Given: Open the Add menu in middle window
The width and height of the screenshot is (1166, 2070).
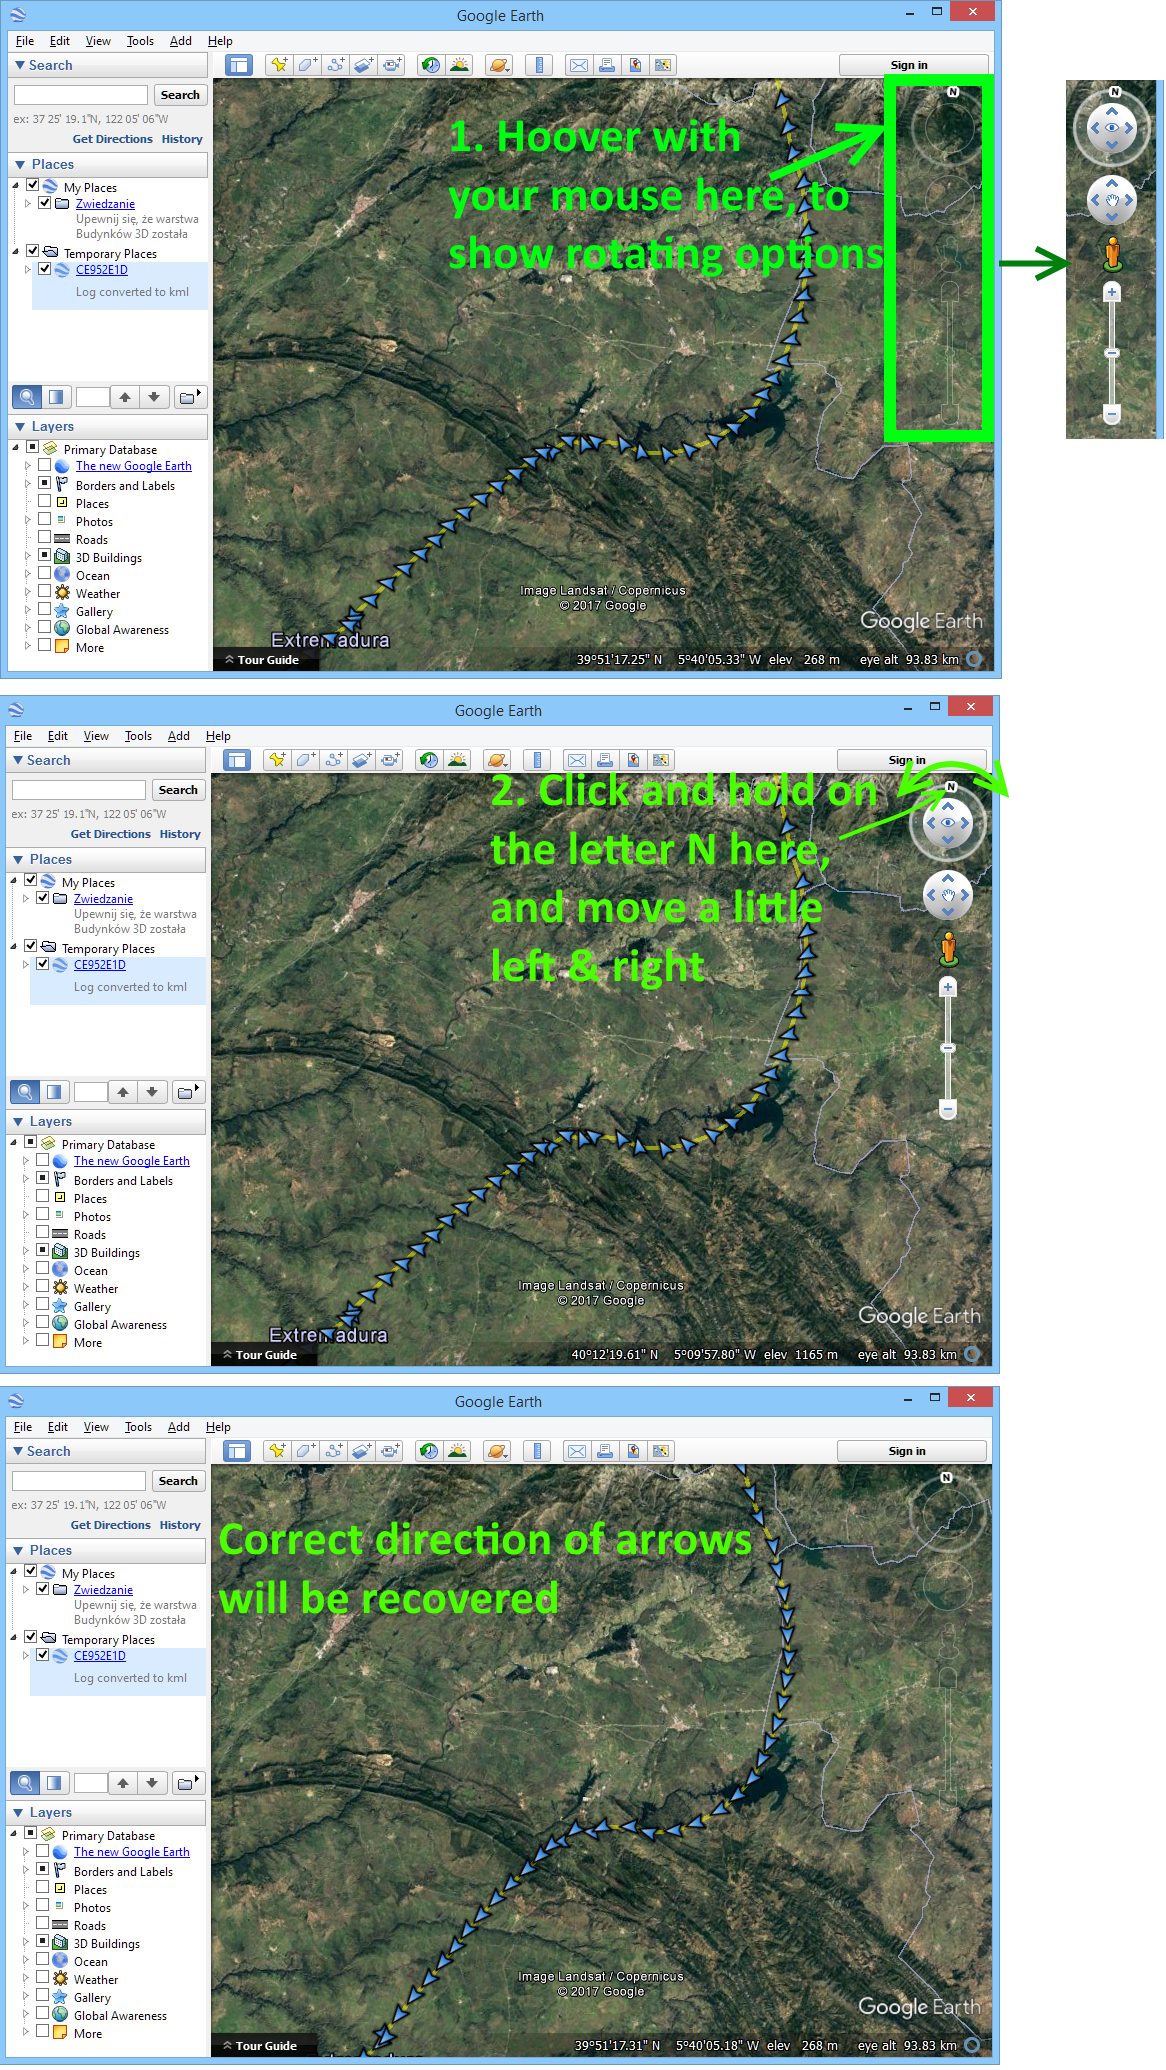Looking at the screenshot, I should coord(179,736).
